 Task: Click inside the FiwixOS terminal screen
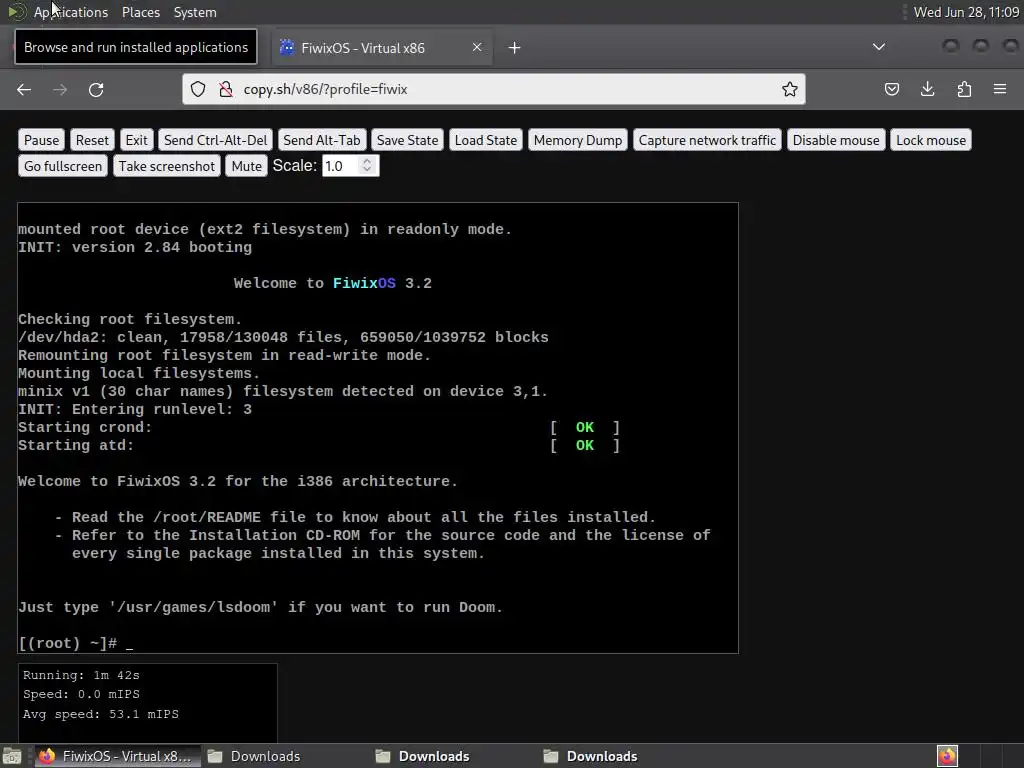point(378,428)
